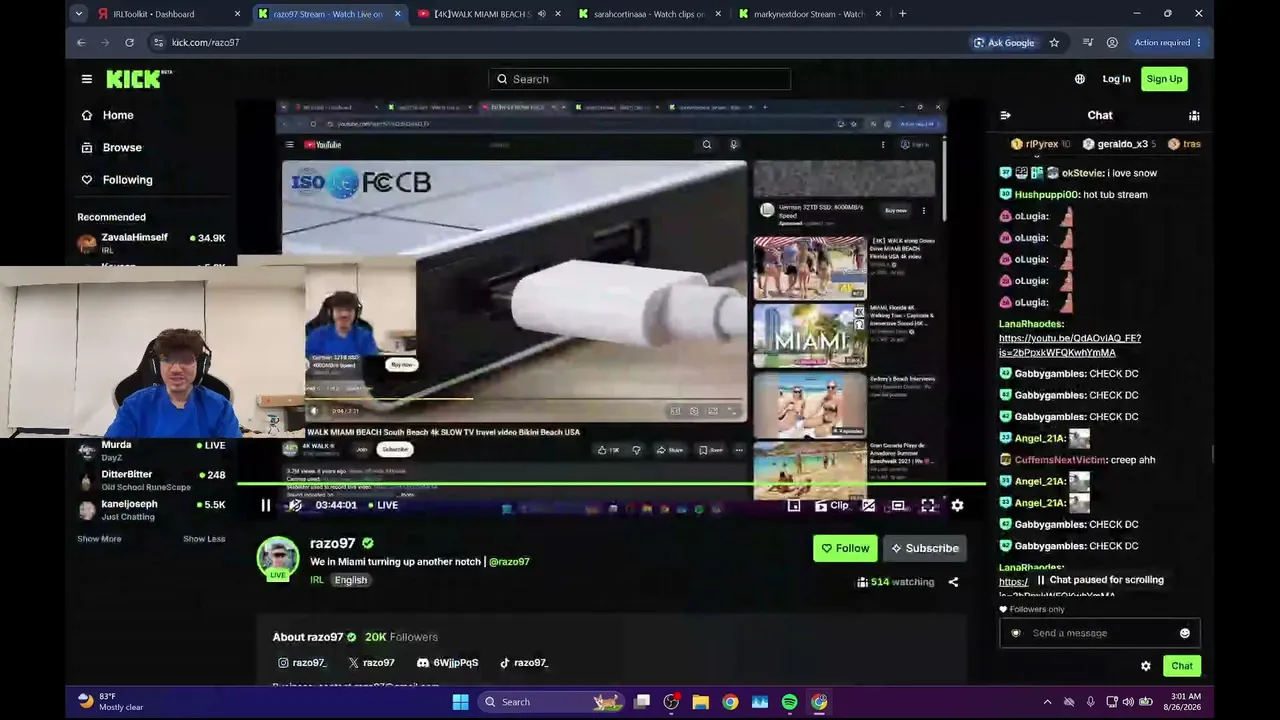Open Browse in the sidebar
The height and width of the screenshot is (720, 1280).
coord(112,147)
